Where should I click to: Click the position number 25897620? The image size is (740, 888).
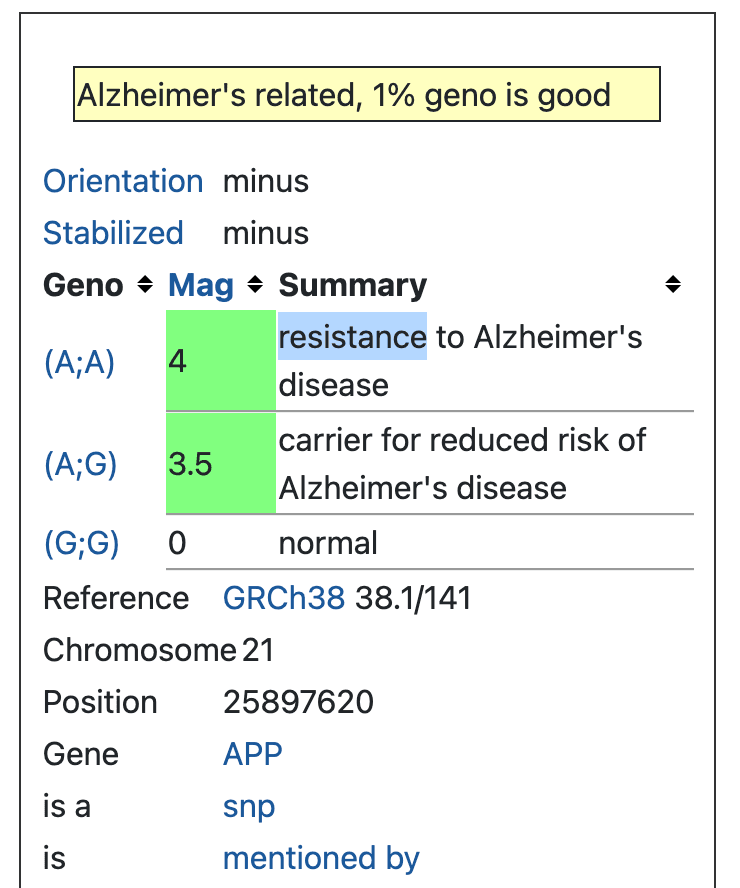pyautogui.click(x=298, y=702)
